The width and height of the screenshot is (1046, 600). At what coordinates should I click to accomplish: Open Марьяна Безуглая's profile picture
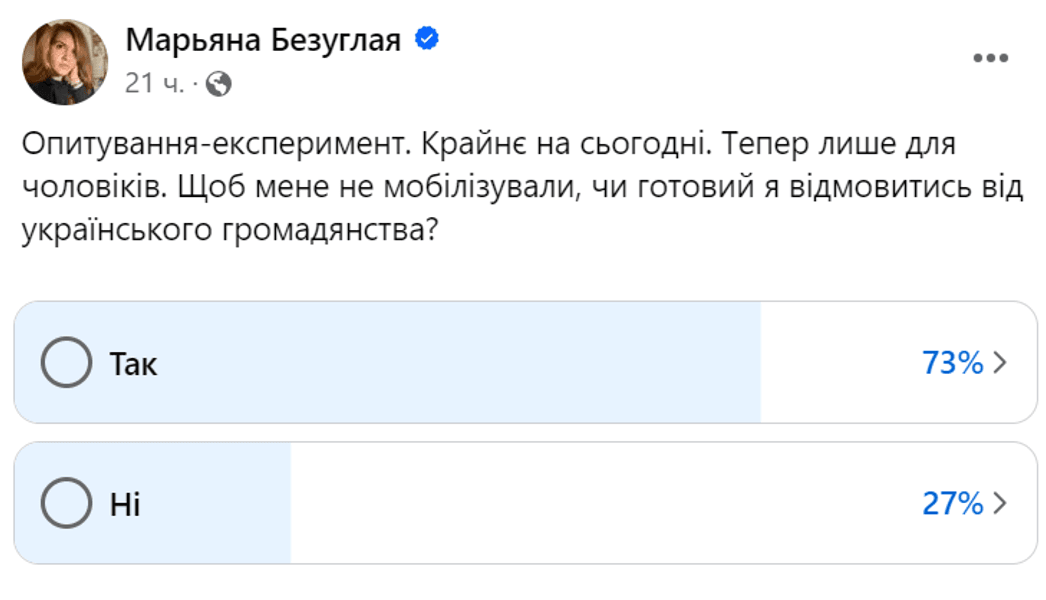coord(65,62)
